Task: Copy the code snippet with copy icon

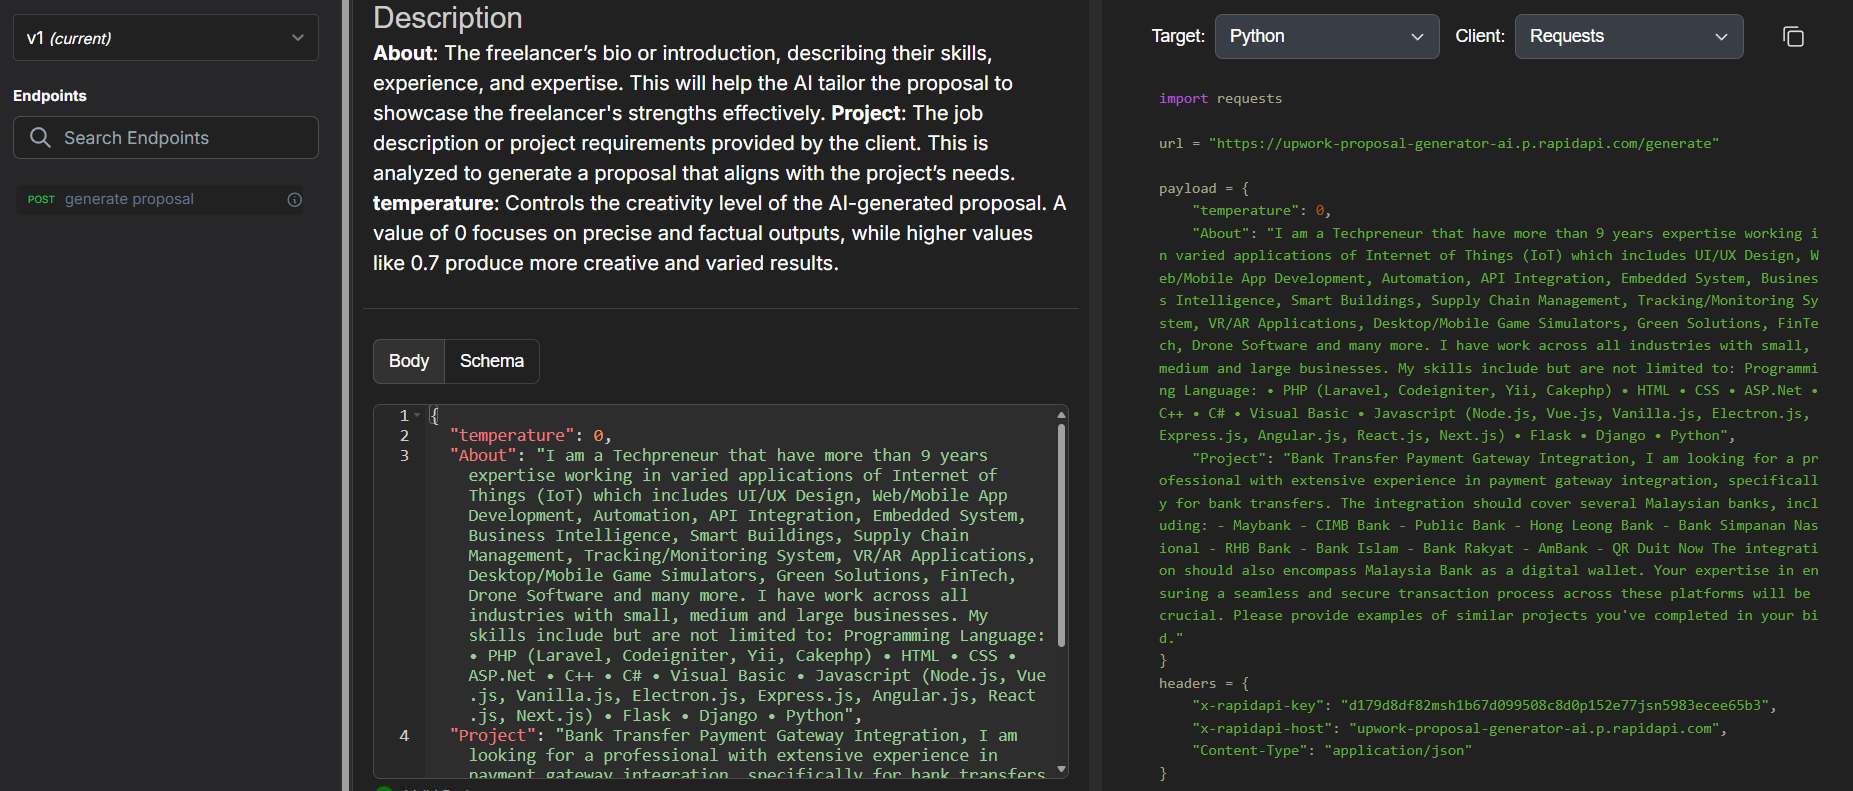Action: click(x=1793, y=37)
